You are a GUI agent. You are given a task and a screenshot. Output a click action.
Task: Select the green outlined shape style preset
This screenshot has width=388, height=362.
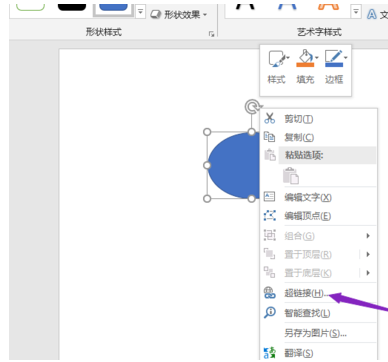[x=30, y=7]
